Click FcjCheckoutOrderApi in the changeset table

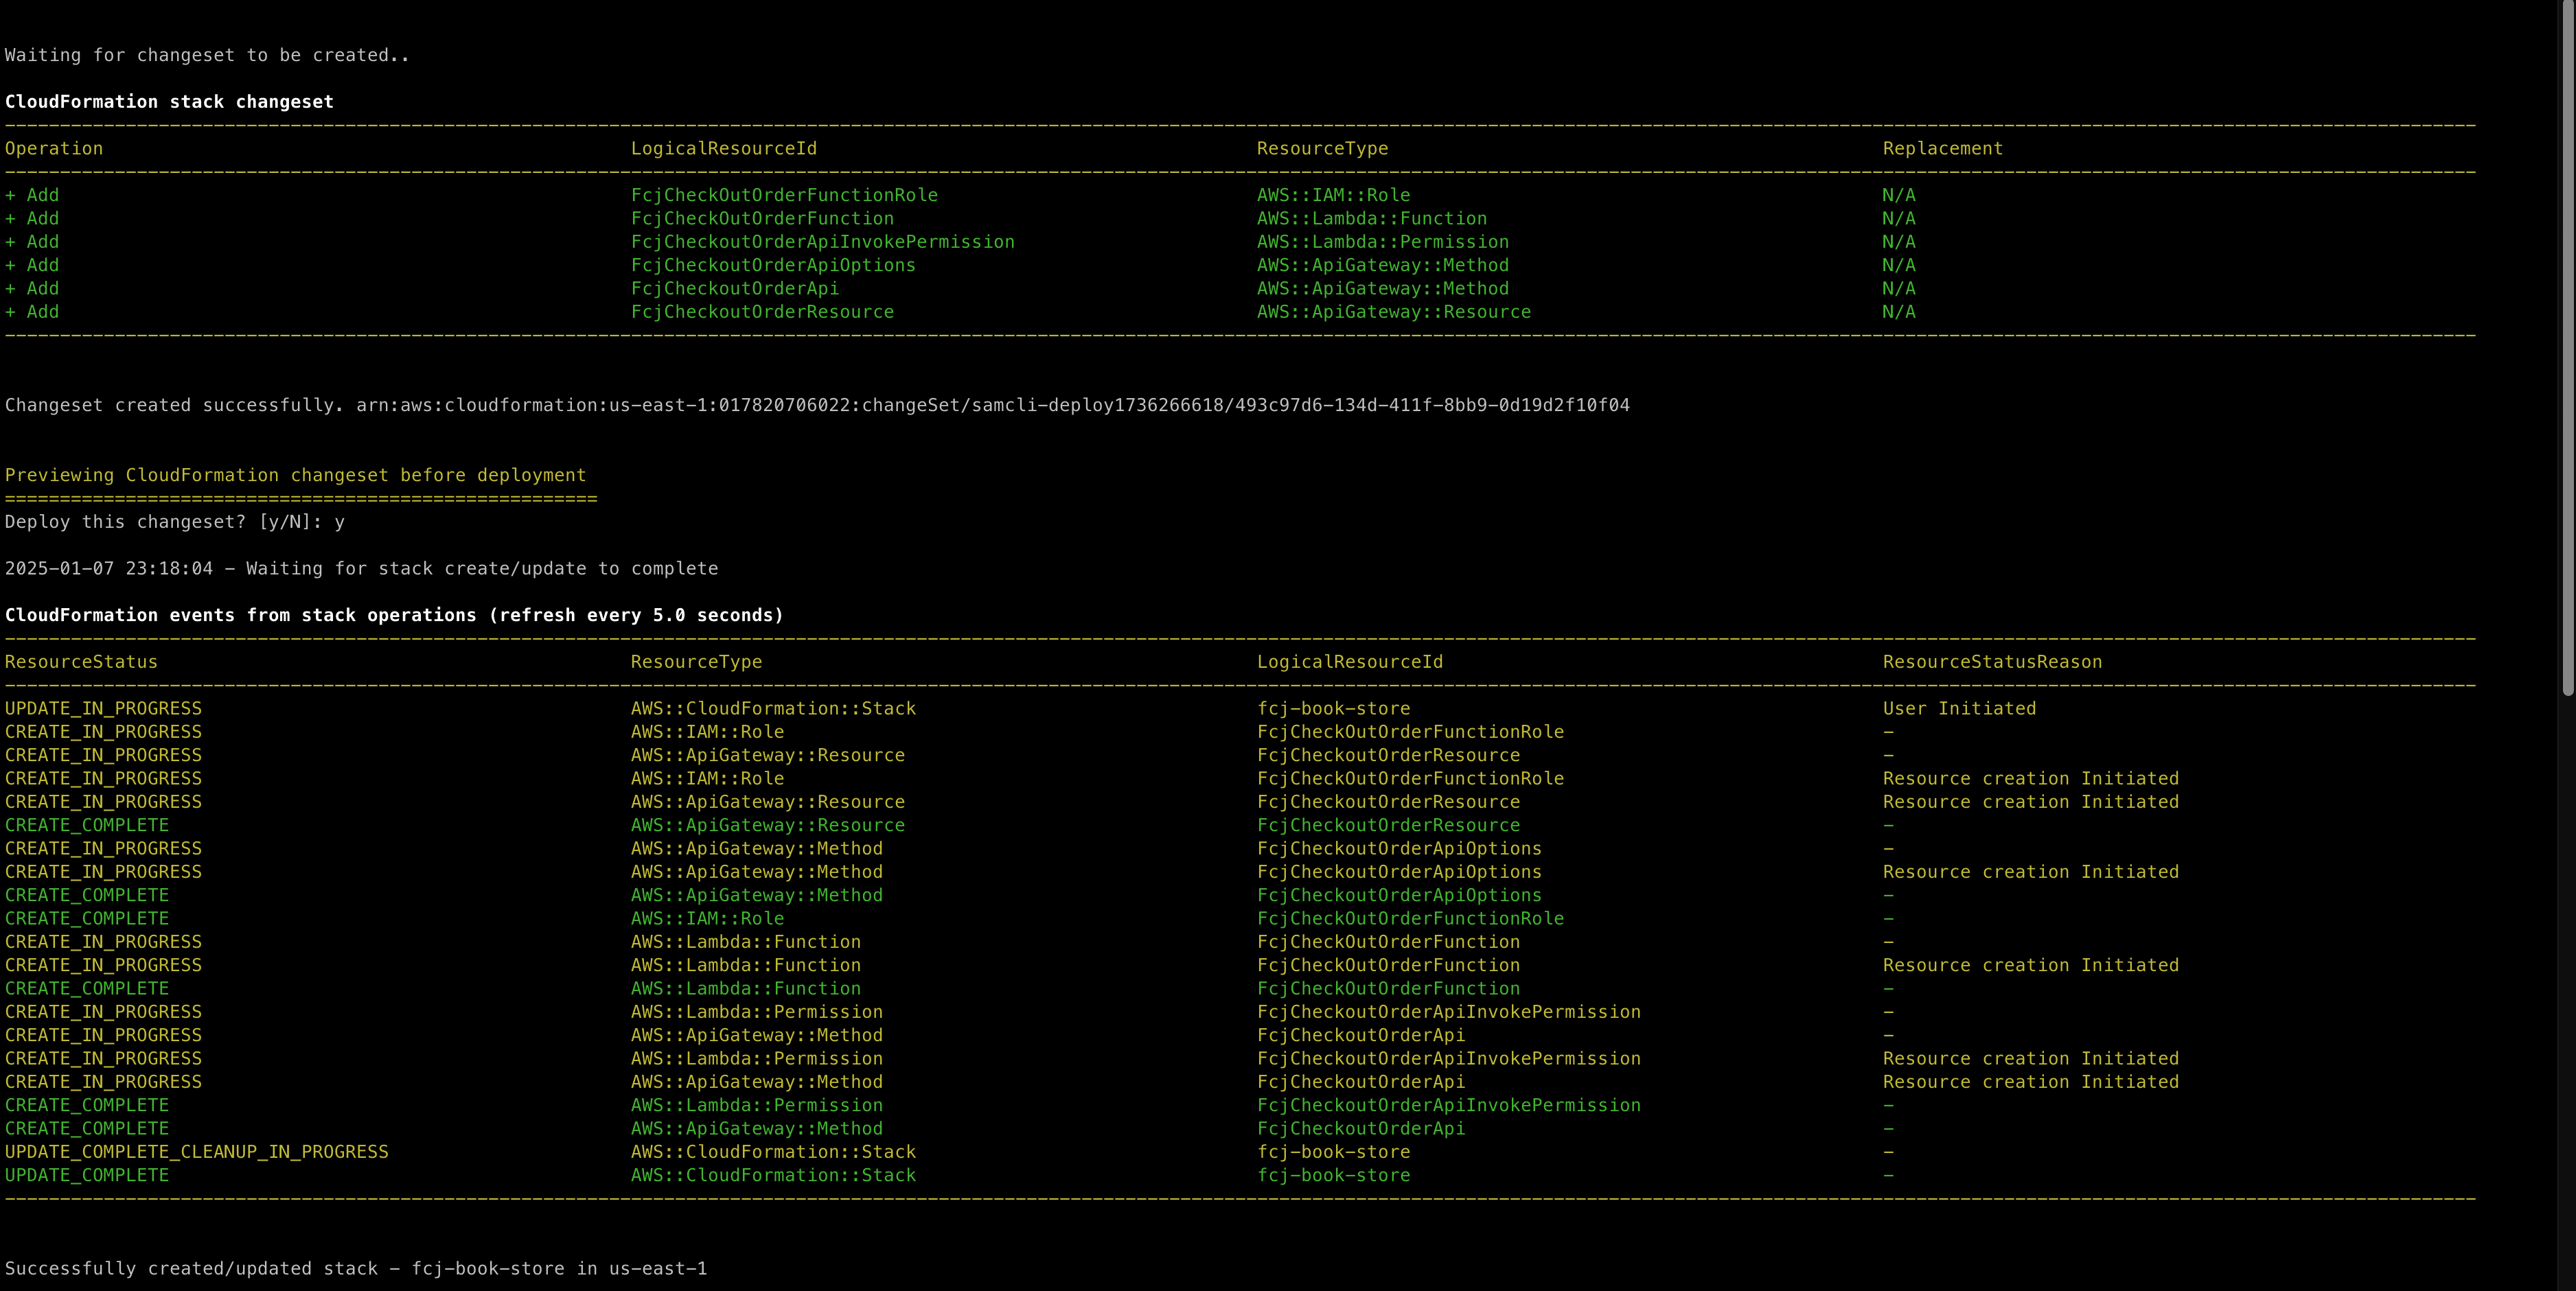coord(734,288)
